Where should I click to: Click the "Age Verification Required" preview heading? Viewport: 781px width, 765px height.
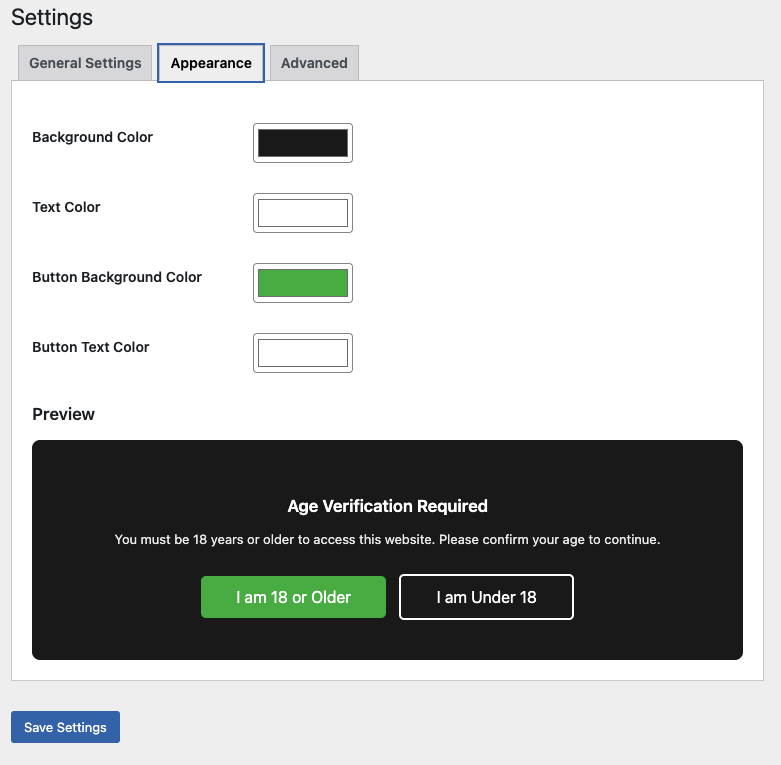pyautogui.click(x=387, y=506)
